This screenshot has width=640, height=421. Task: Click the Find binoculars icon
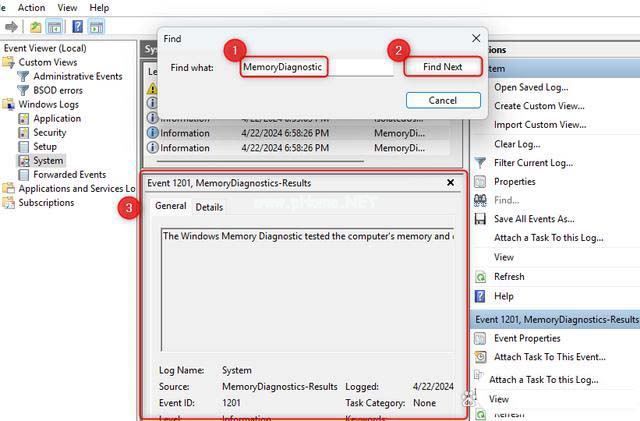pos(480,200)
